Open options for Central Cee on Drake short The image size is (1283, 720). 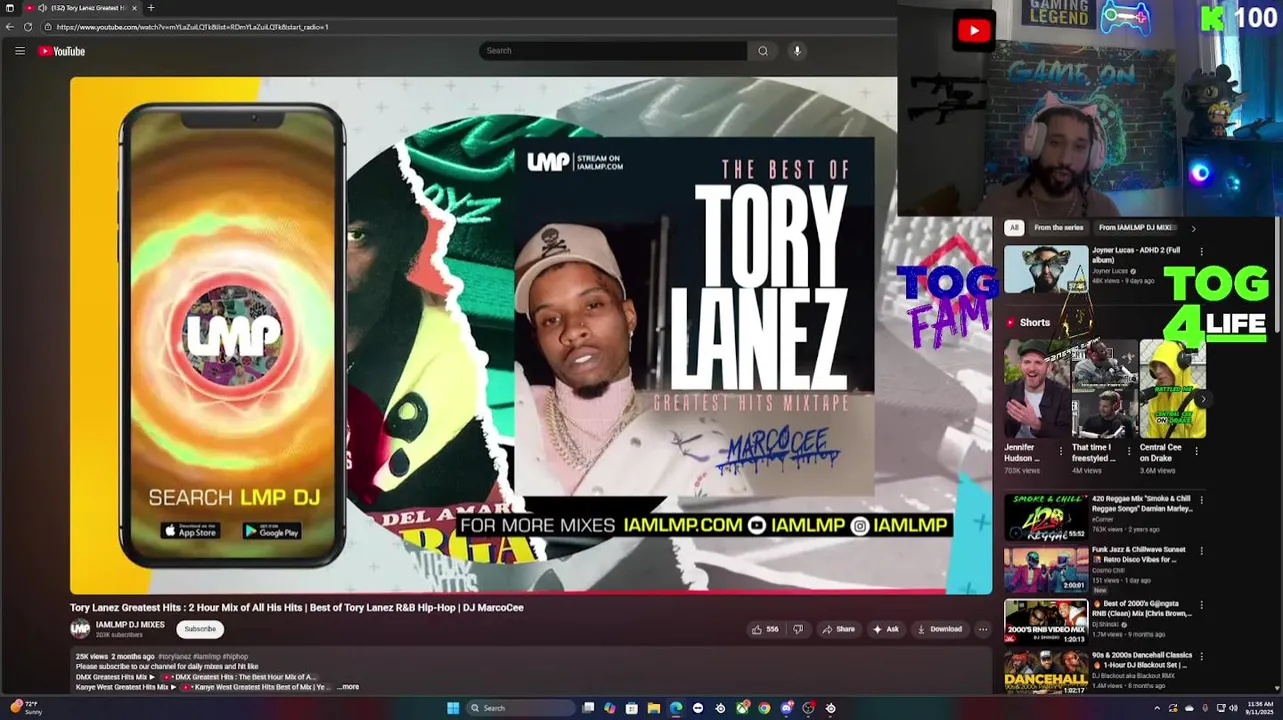pyautogui.click(x=1196, y=451)
